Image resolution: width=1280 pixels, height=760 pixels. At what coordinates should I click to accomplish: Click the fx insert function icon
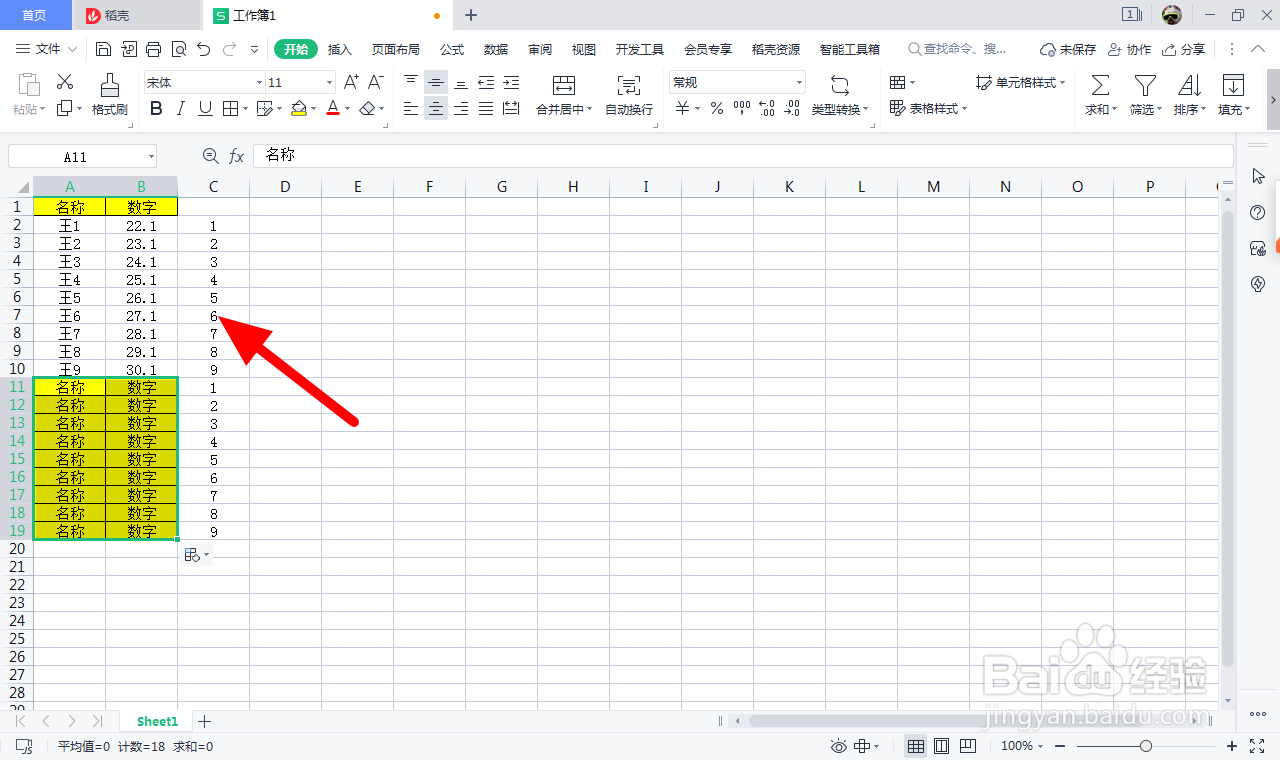[x=237, y=156]
